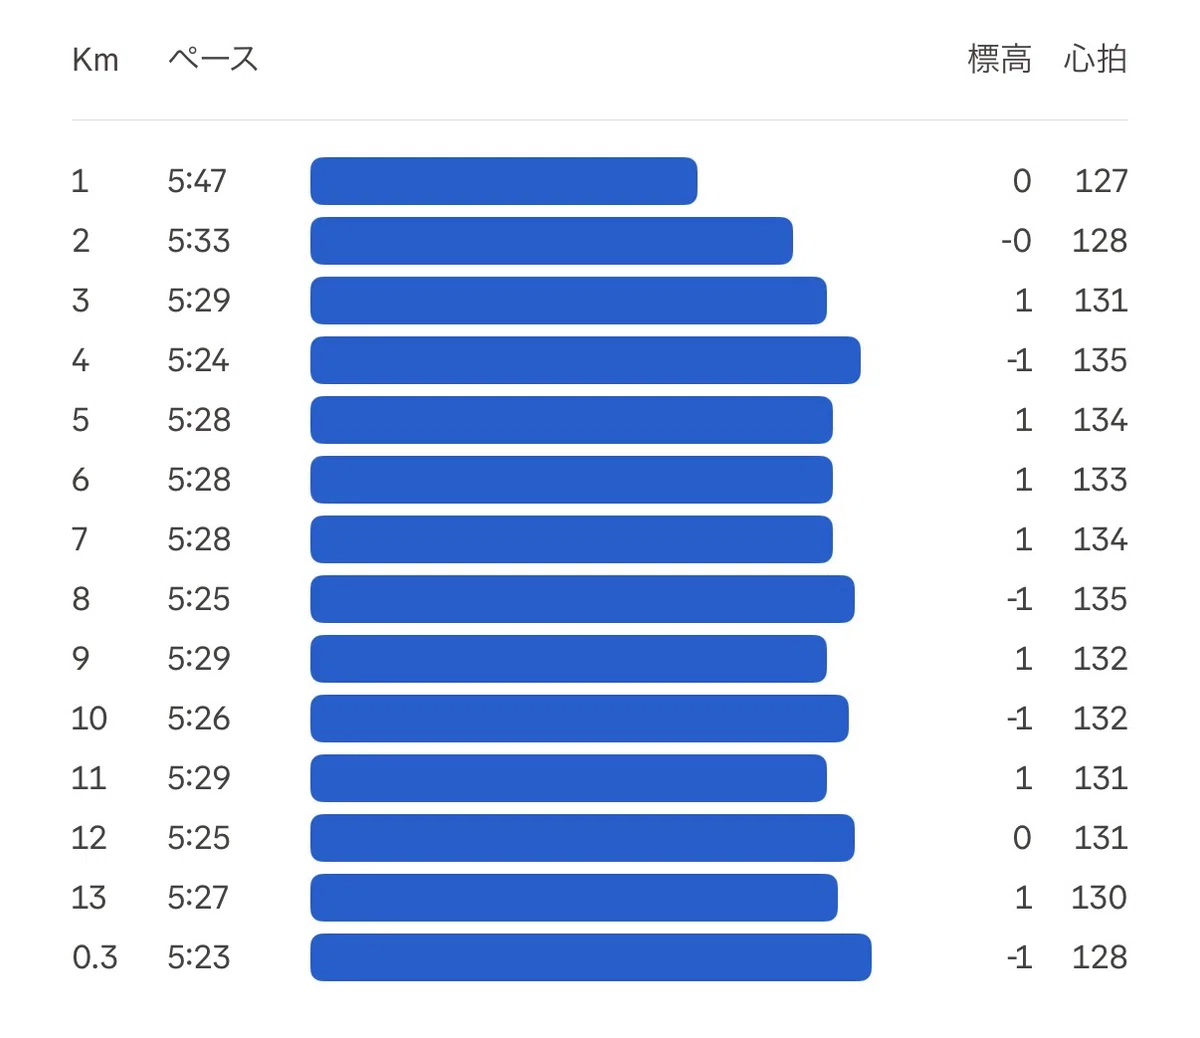The height and width of the screenshot is (1038, 1200).
Task: Click the 5:23 pace of the last split
Action: tap(199, 957)
